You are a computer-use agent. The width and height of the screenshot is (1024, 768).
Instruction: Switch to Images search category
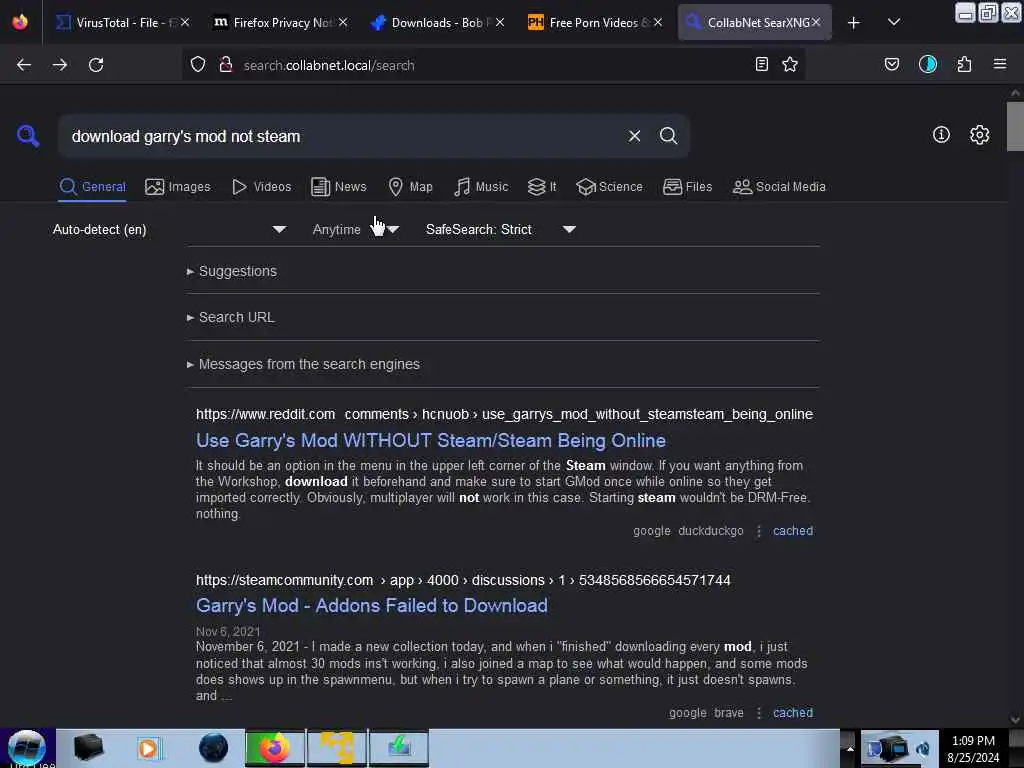(178, 187)
